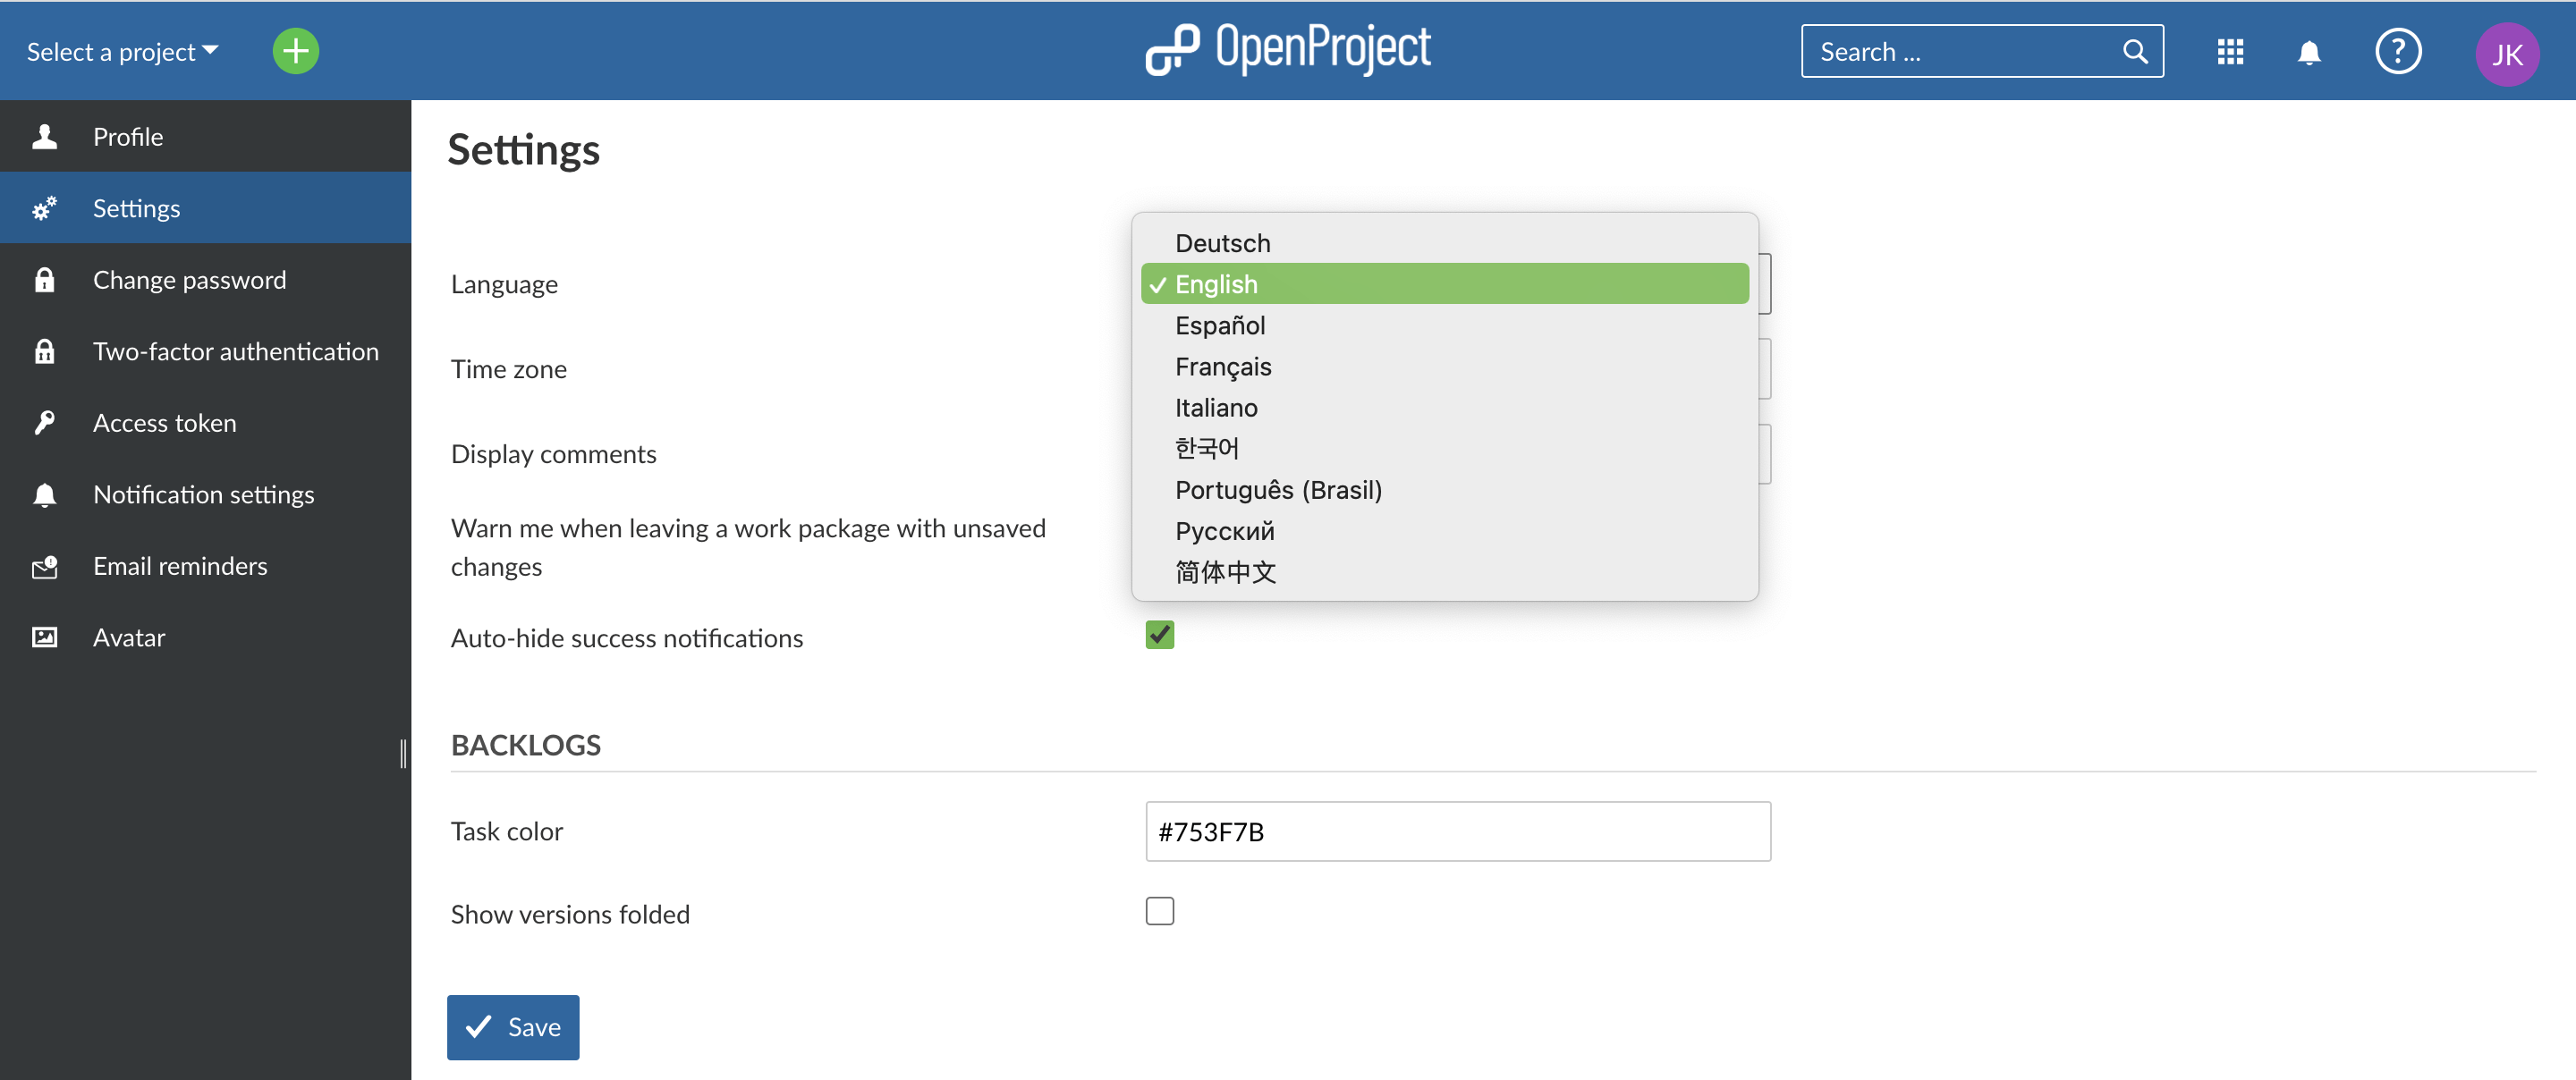This screenshot has height=1080, width=2576.
Task: Navigate to Avatar settings
Action: 128,635
